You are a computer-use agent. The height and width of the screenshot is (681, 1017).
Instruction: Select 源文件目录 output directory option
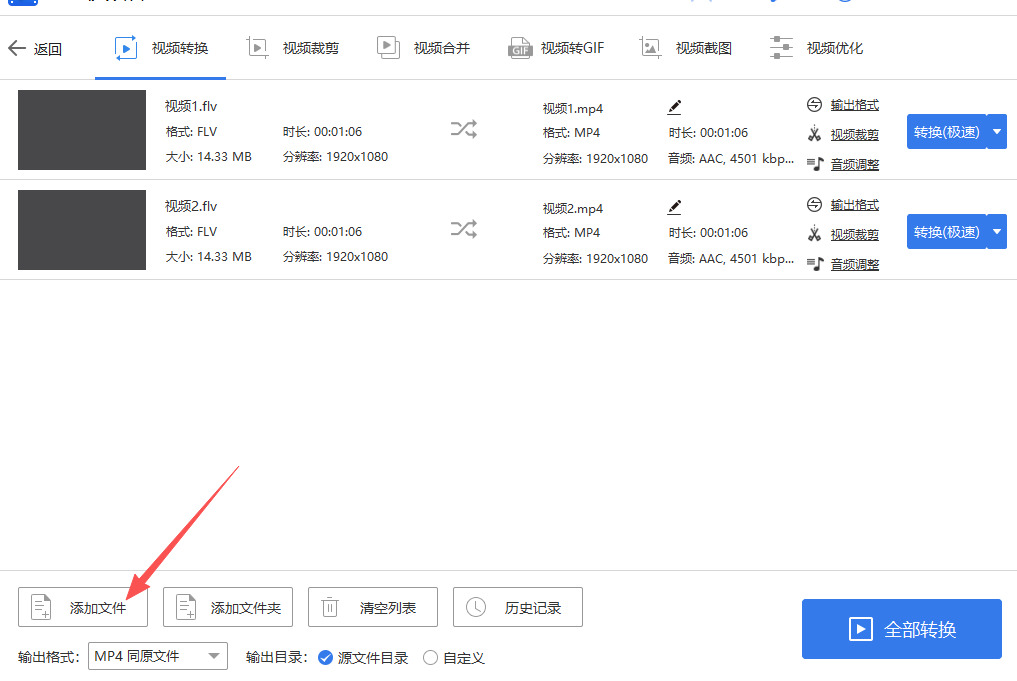363,658
